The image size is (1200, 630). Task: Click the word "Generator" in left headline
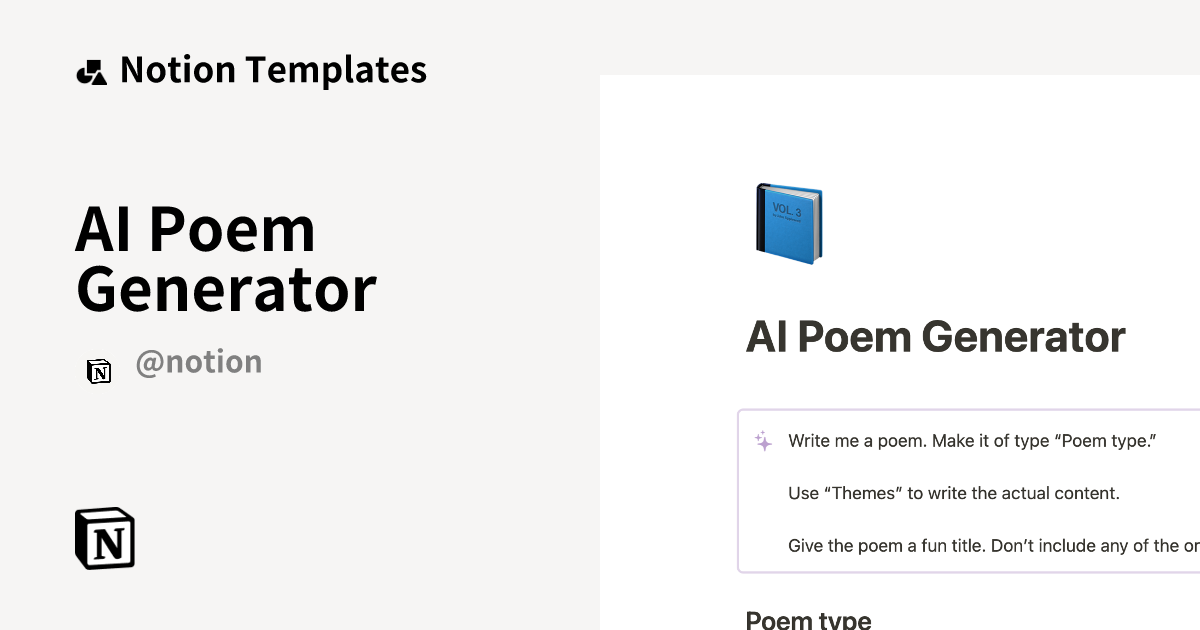pos(226,289)
